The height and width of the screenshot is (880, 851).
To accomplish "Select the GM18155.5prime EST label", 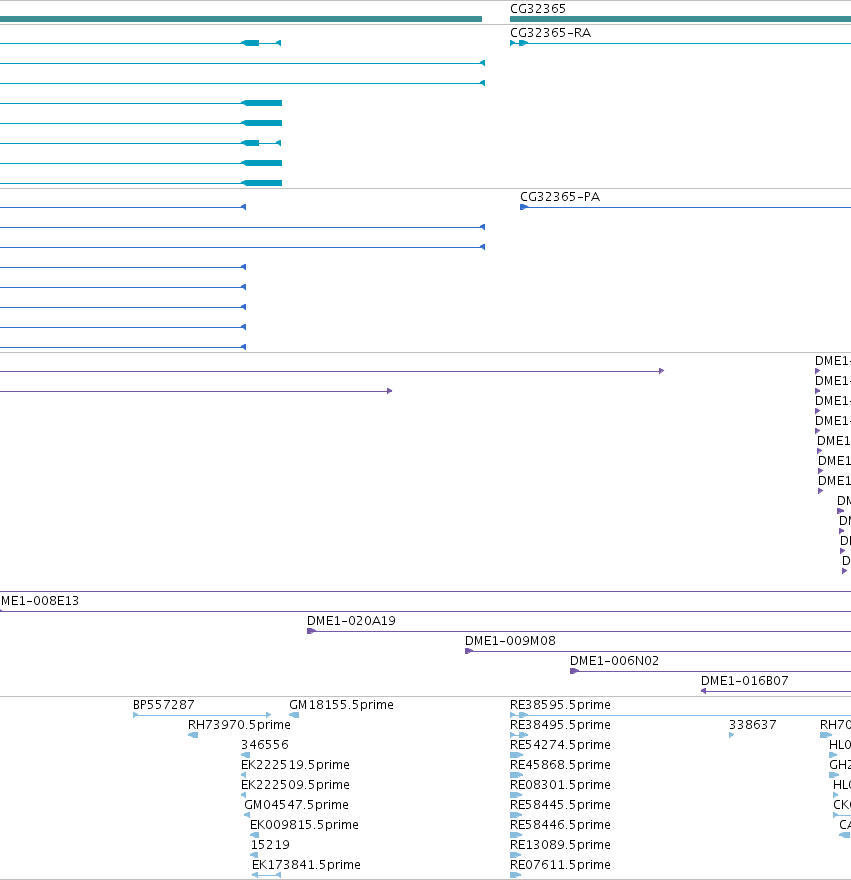I will click(341, 704).
